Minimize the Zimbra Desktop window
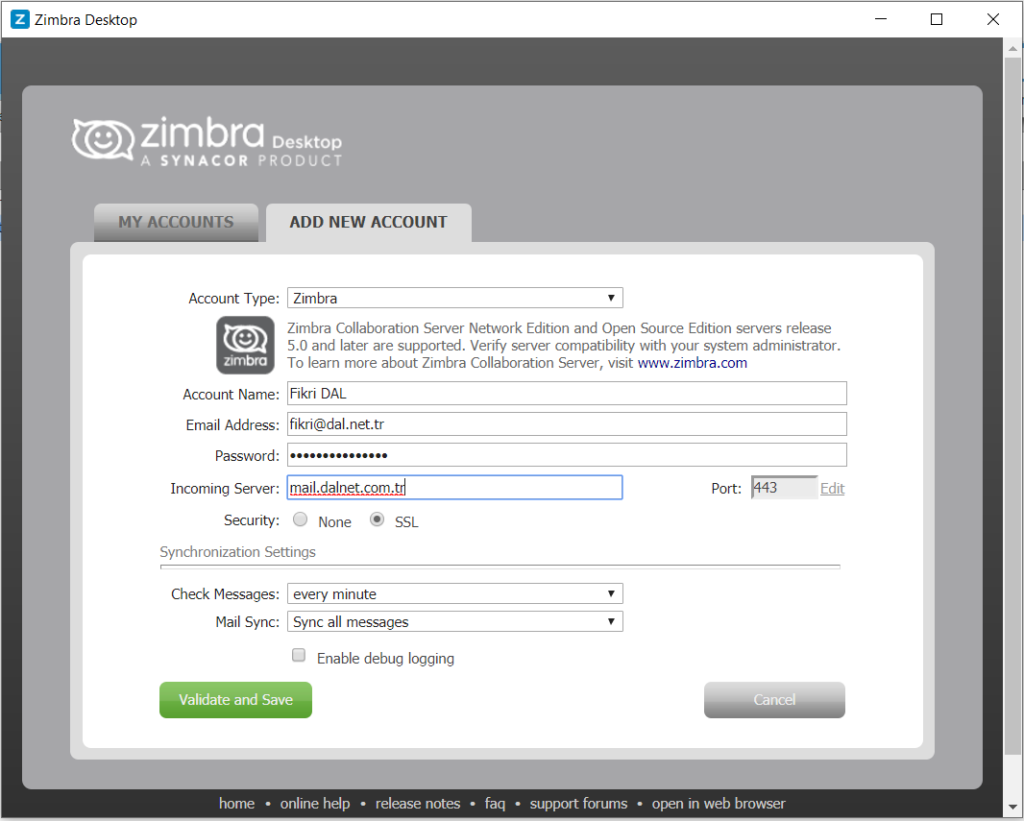Screen dimensions: 1024x821 click(x=881, y=19)
